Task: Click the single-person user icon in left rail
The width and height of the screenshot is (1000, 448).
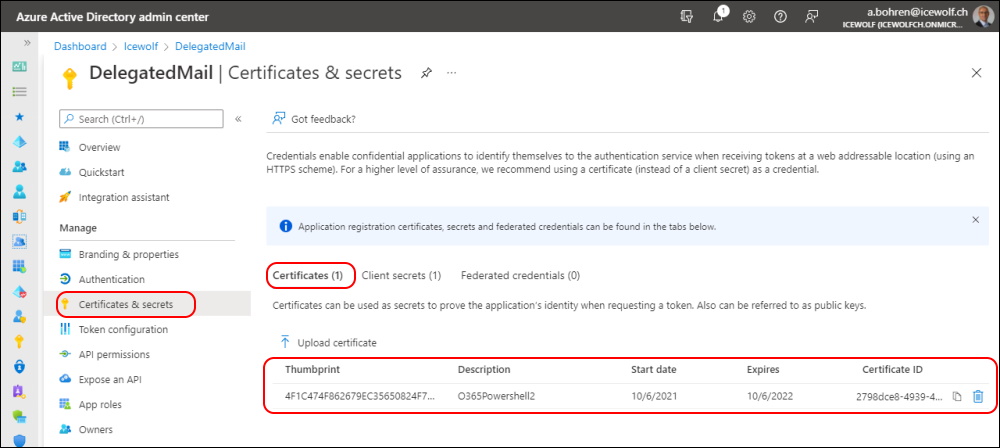Action: 20,191
